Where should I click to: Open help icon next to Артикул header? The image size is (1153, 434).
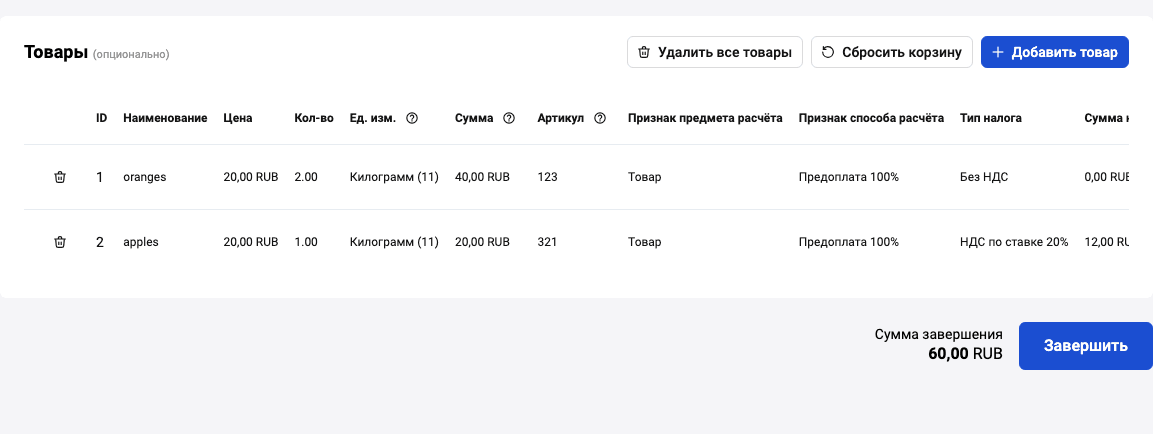pos(600,118)
